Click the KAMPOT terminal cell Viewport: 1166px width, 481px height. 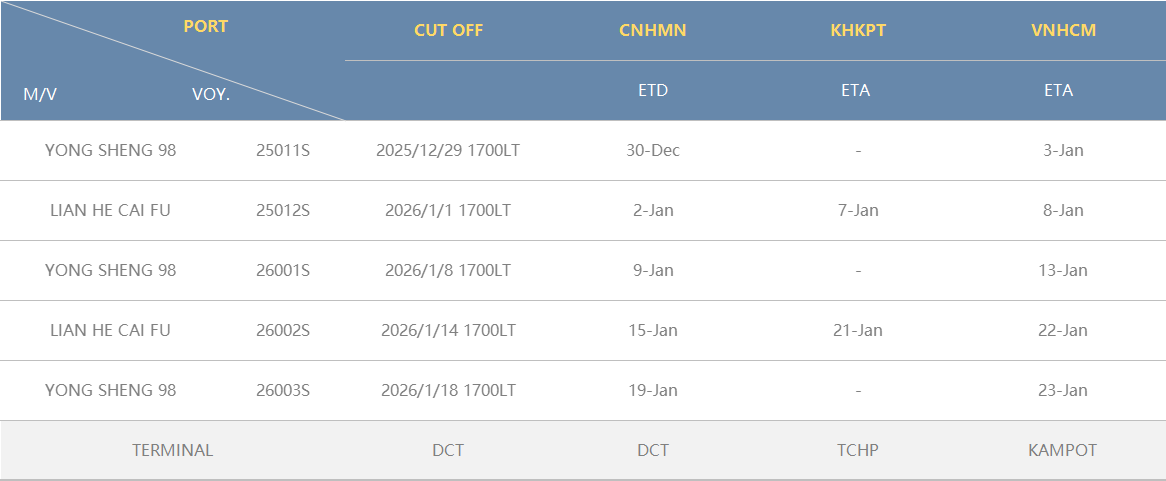(x=1063, y=450)
